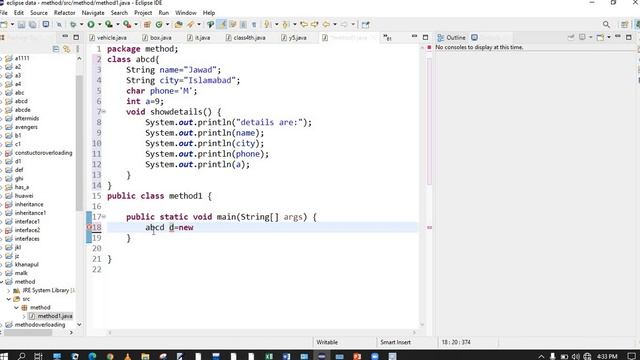Click Link with Editor icon in Package Explorer

pyautogui.click(x=67, y=49)
